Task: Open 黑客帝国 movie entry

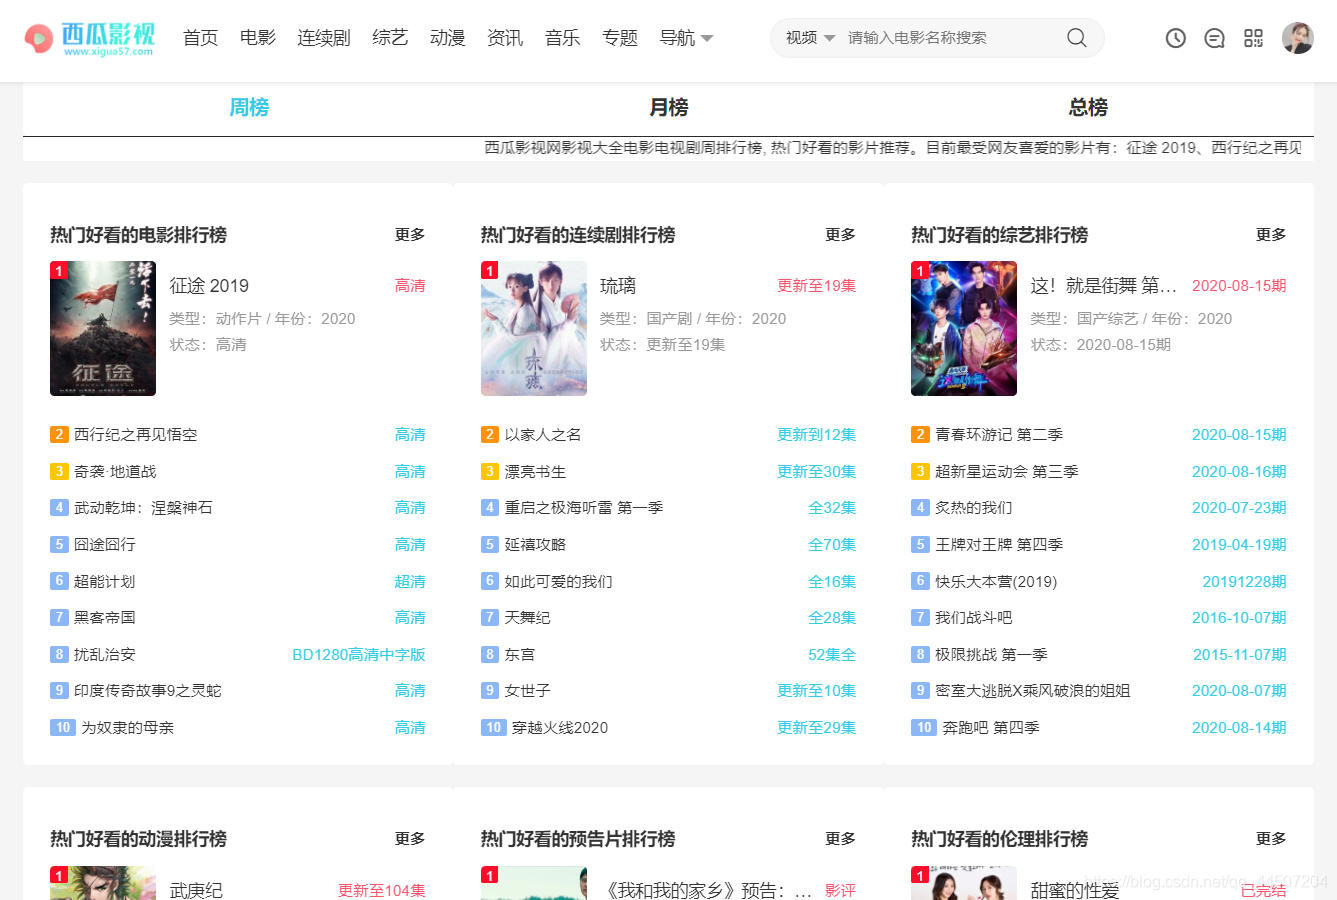Action: pos(105,617)
